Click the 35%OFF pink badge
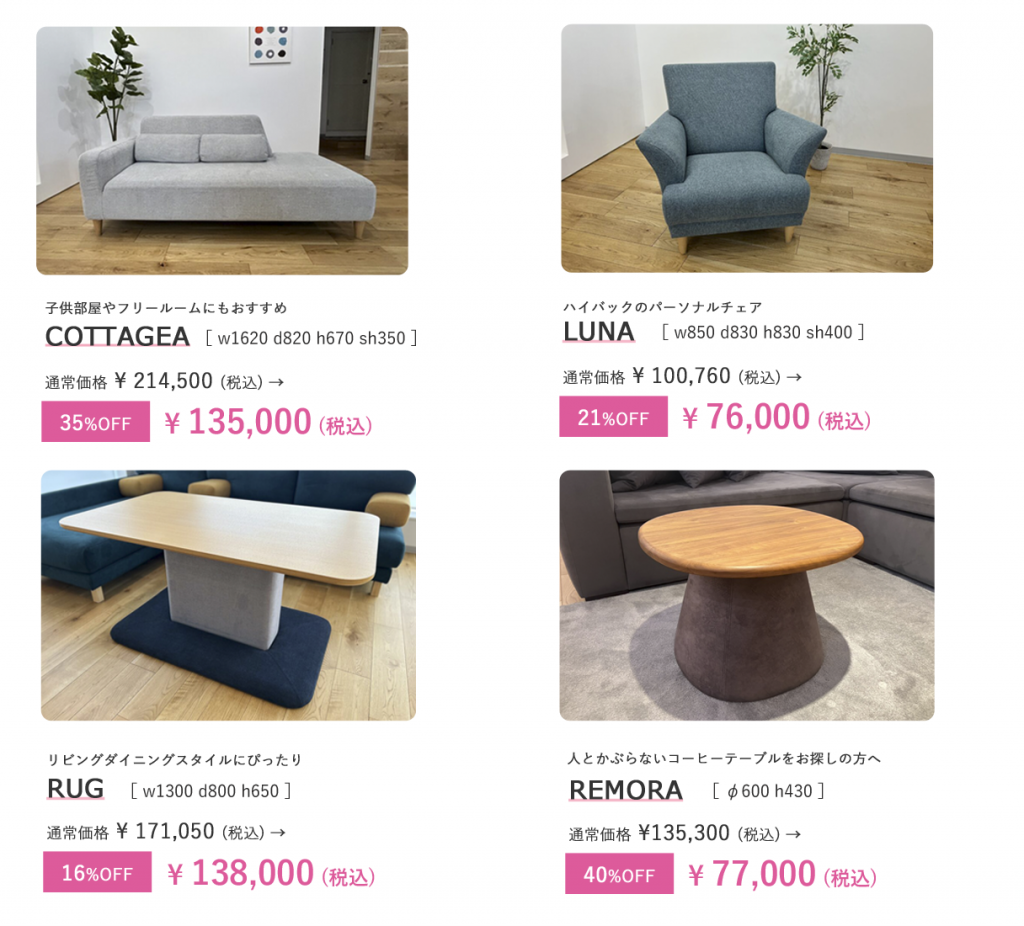Screen dimensions: 1024x926 point(95,422)
